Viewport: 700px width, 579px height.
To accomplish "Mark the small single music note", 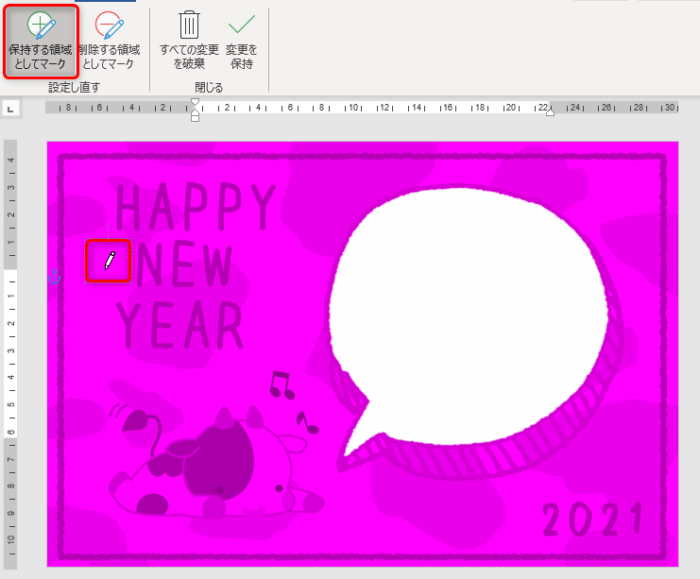I will (x=307, y=421).
